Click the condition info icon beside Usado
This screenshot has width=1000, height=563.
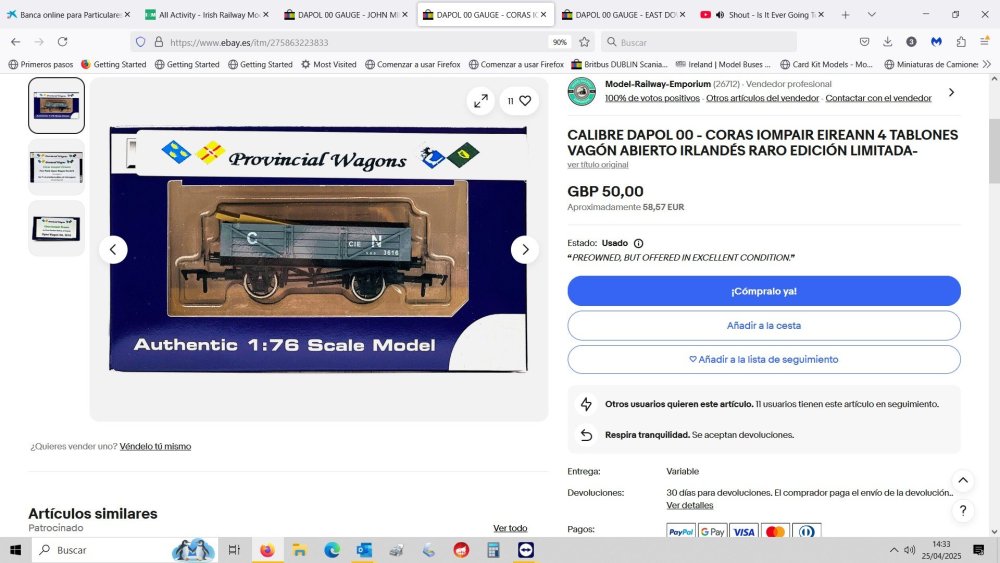click(638, 243)
